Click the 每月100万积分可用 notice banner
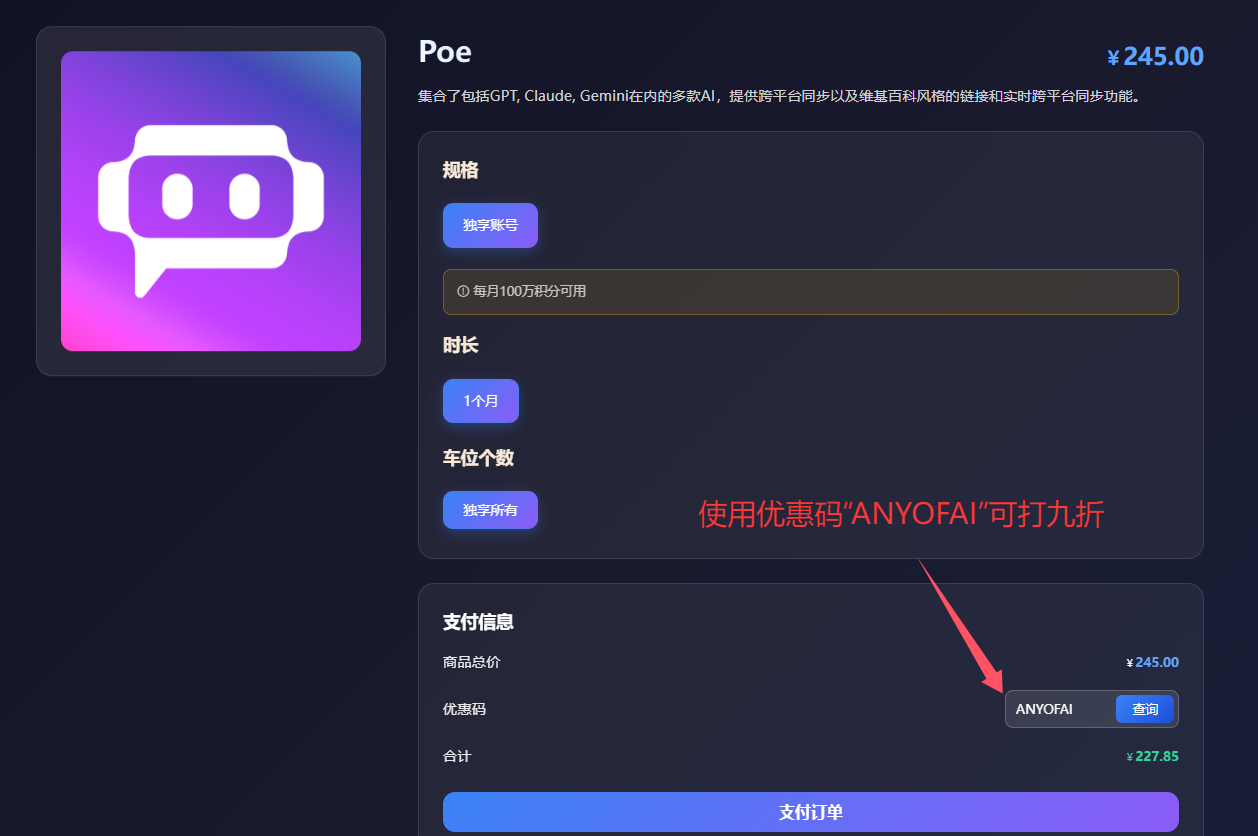This screenshot has width=1258, height=836. coord(810,292)
